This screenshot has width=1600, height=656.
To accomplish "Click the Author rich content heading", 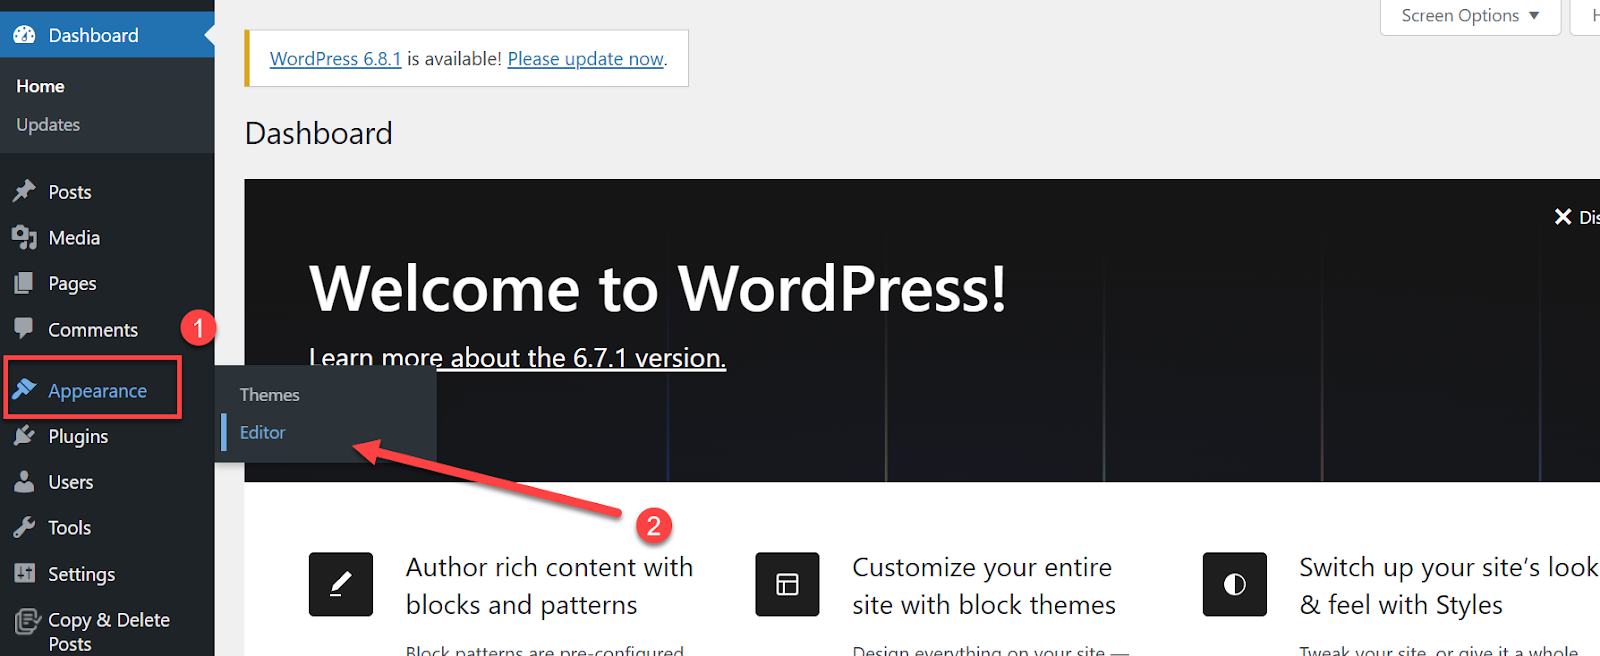I will tap(549, 586).
